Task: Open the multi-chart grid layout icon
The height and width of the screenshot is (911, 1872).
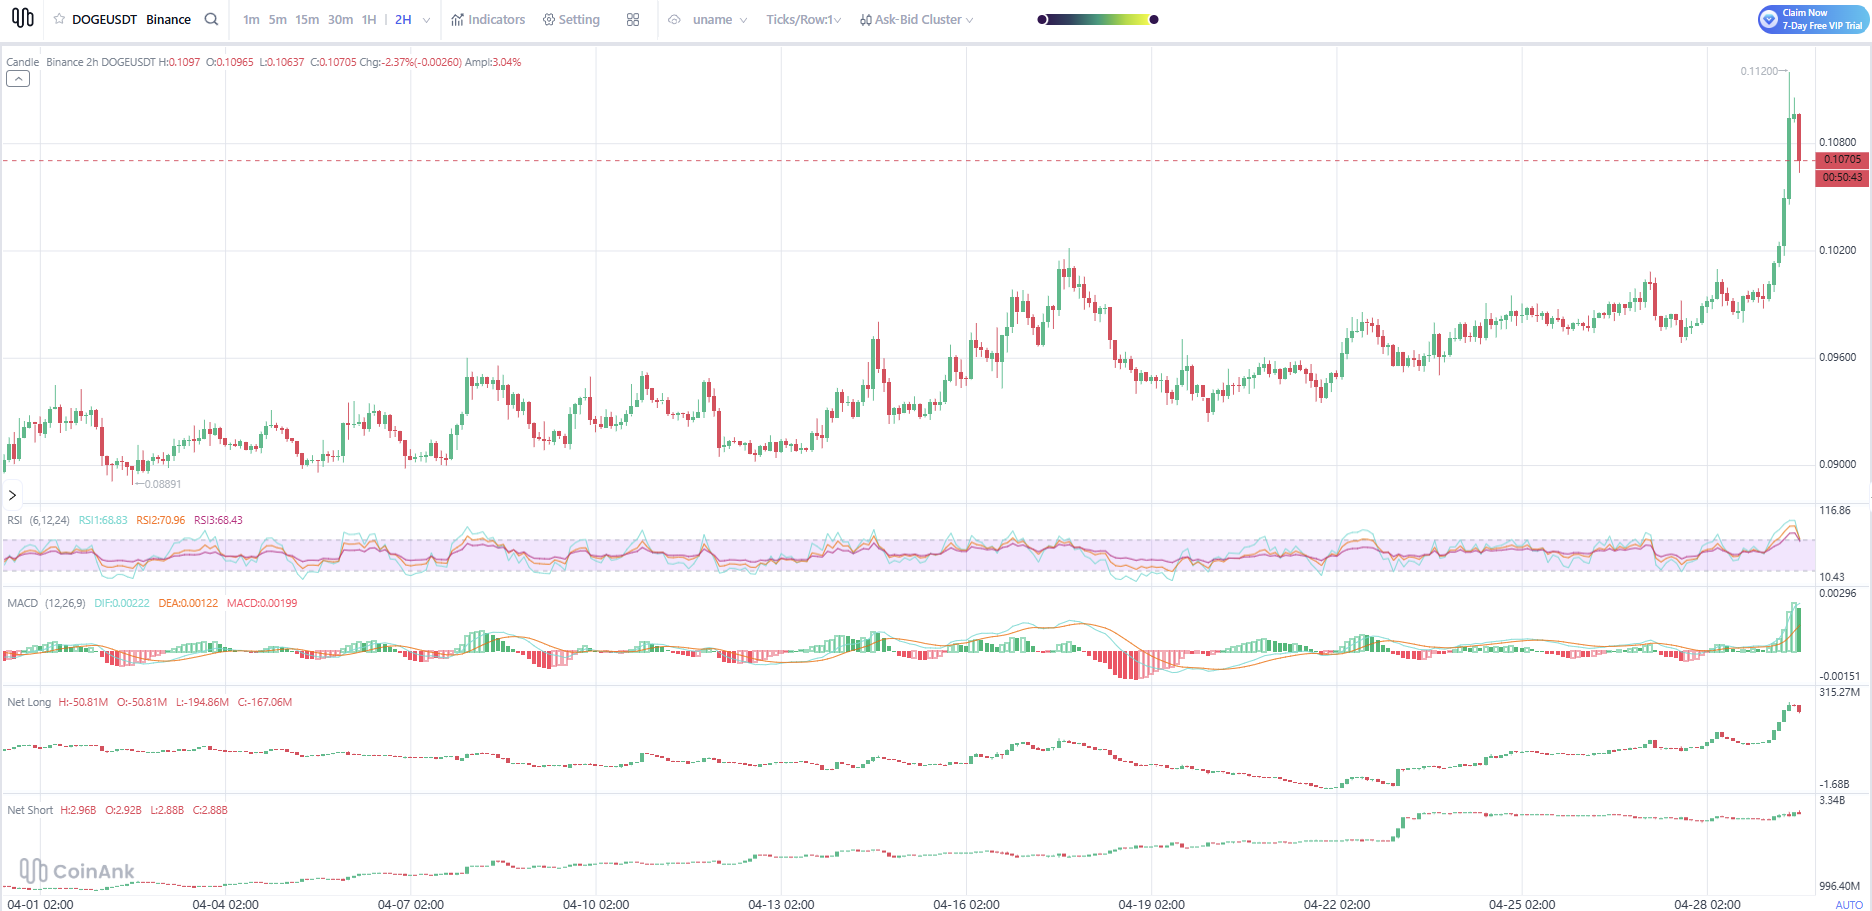Action: pyautogui.click(x=633, y=19)
